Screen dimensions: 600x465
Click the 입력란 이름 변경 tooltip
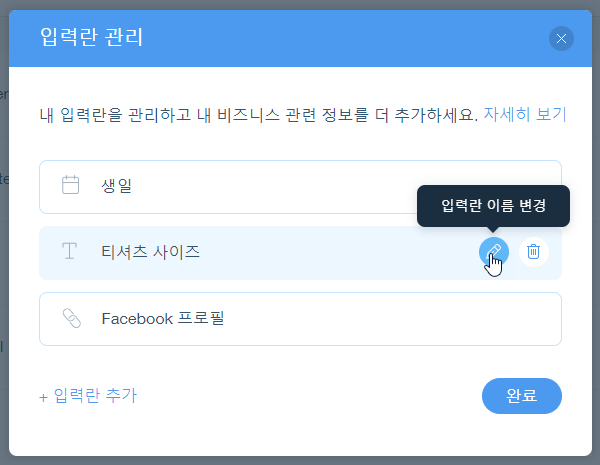492,206
